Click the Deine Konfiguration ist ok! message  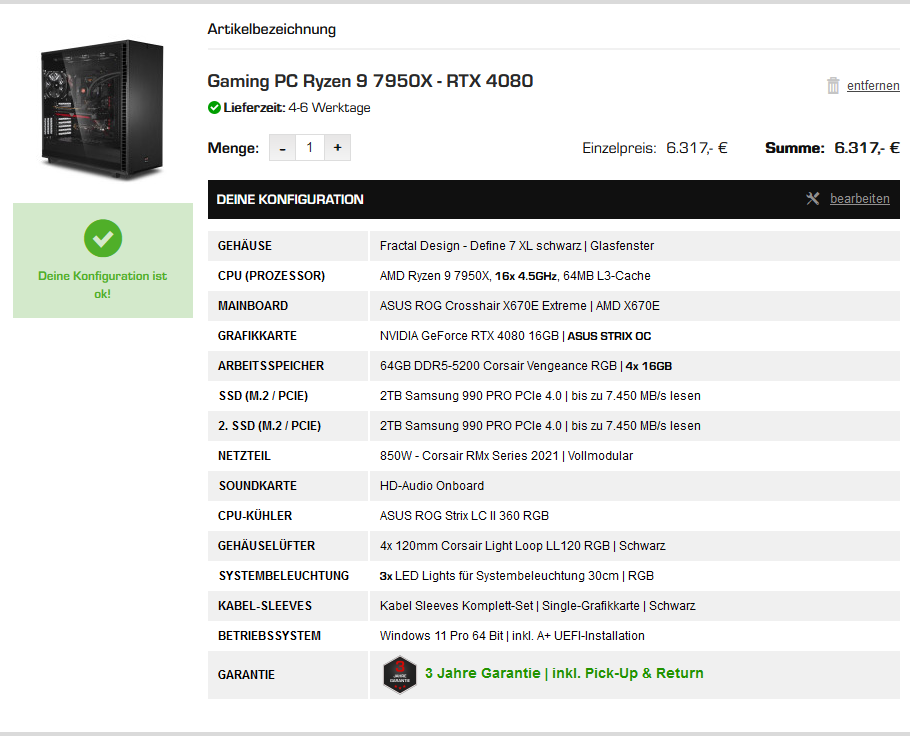[x=103, y=284]
